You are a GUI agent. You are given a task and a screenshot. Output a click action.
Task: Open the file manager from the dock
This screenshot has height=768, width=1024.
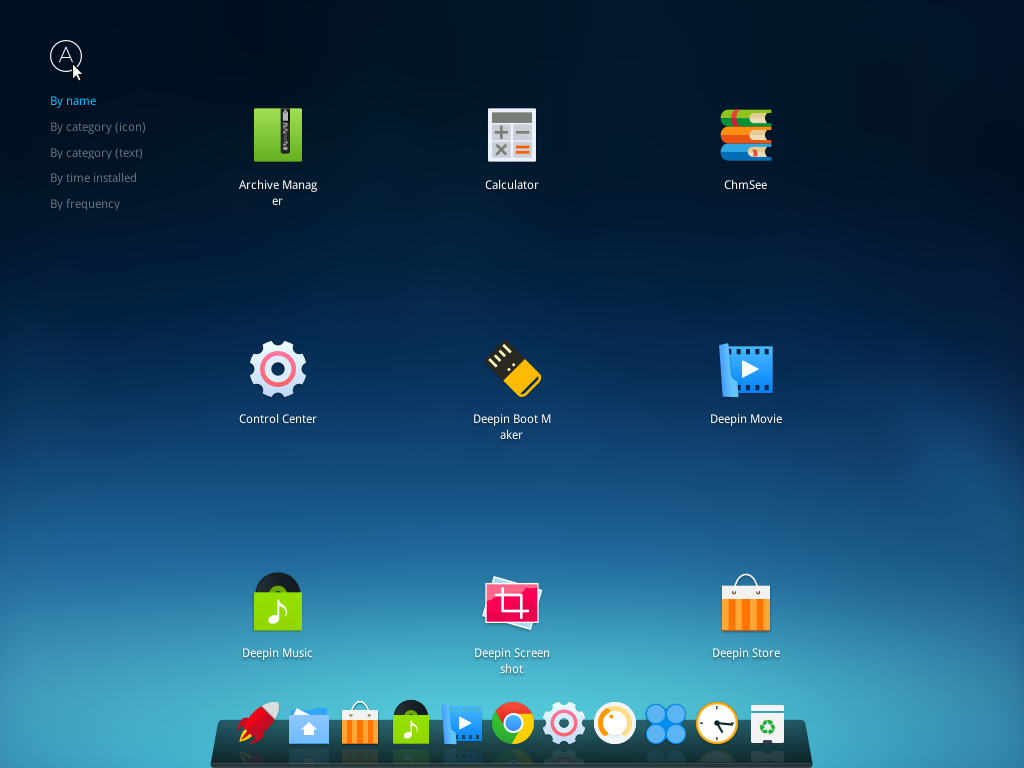click(308, 723)
